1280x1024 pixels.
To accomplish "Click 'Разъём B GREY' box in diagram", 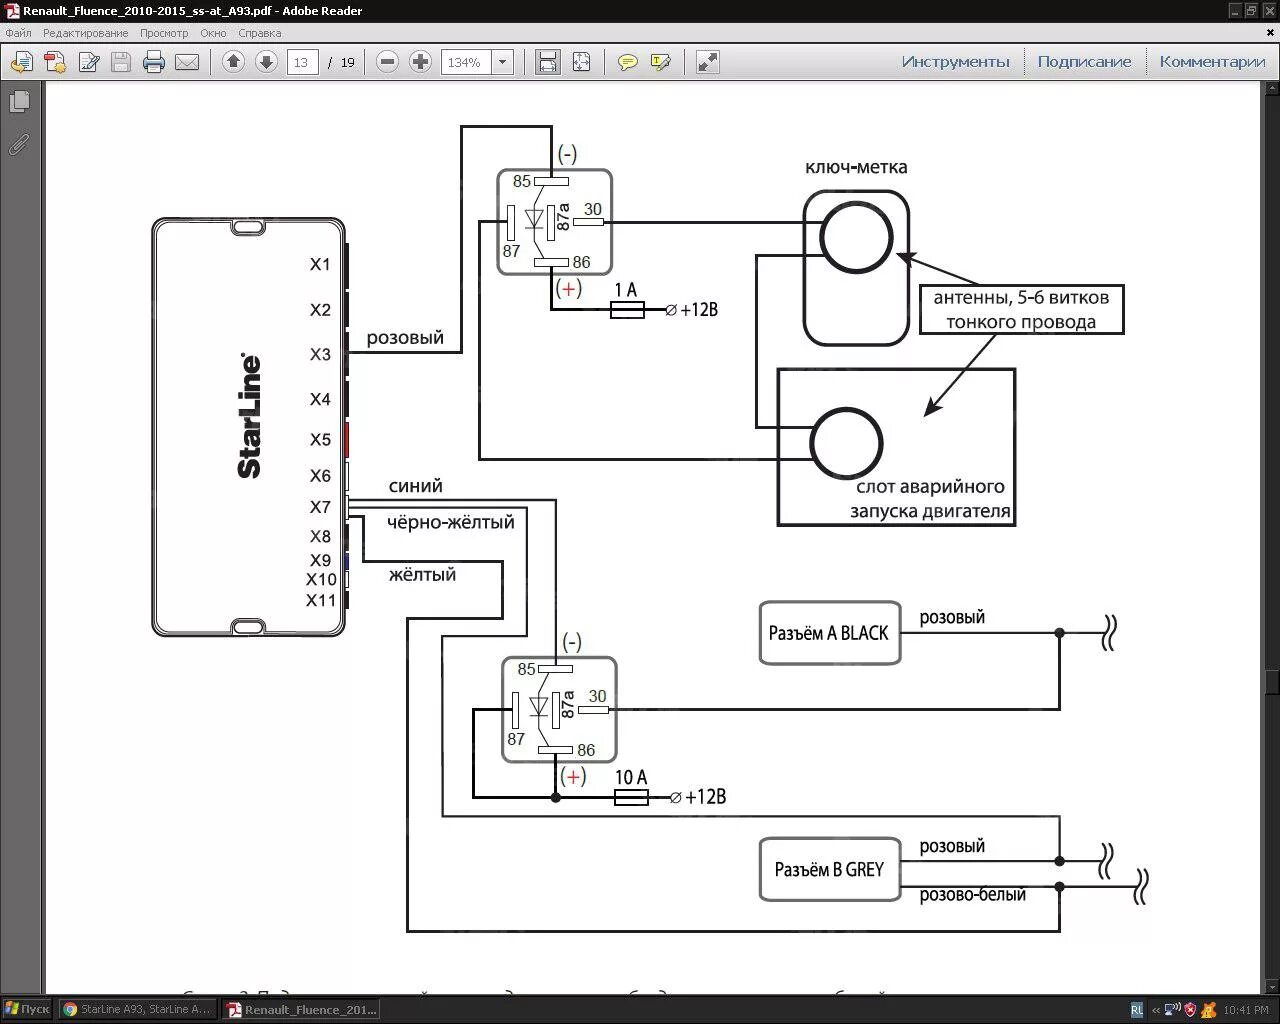I will pos(830,869).
